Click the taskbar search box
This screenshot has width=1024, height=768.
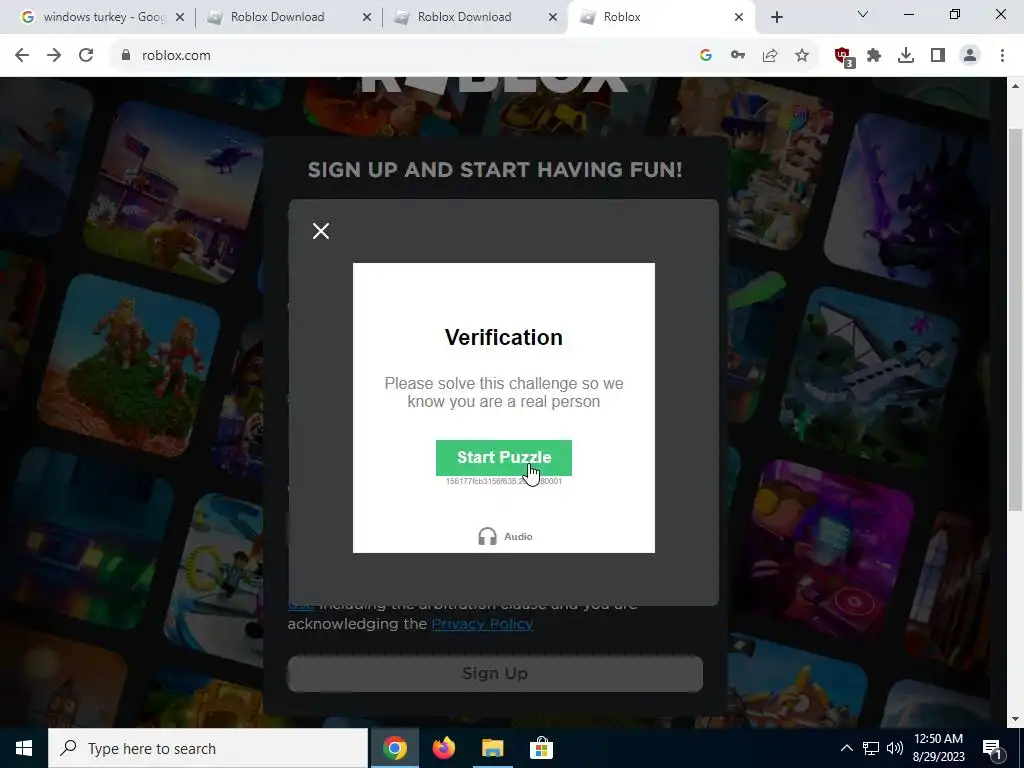tap(208, 748)
